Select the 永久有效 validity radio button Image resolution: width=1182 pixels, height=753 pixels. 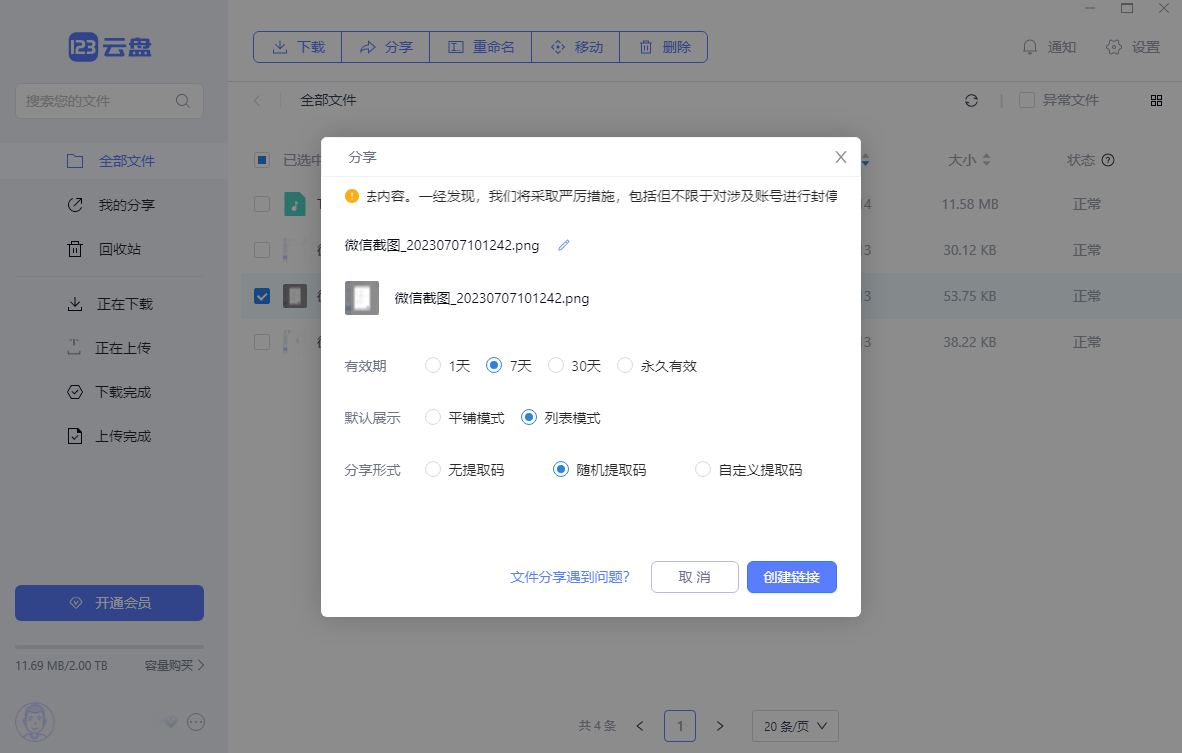[625, 365]
